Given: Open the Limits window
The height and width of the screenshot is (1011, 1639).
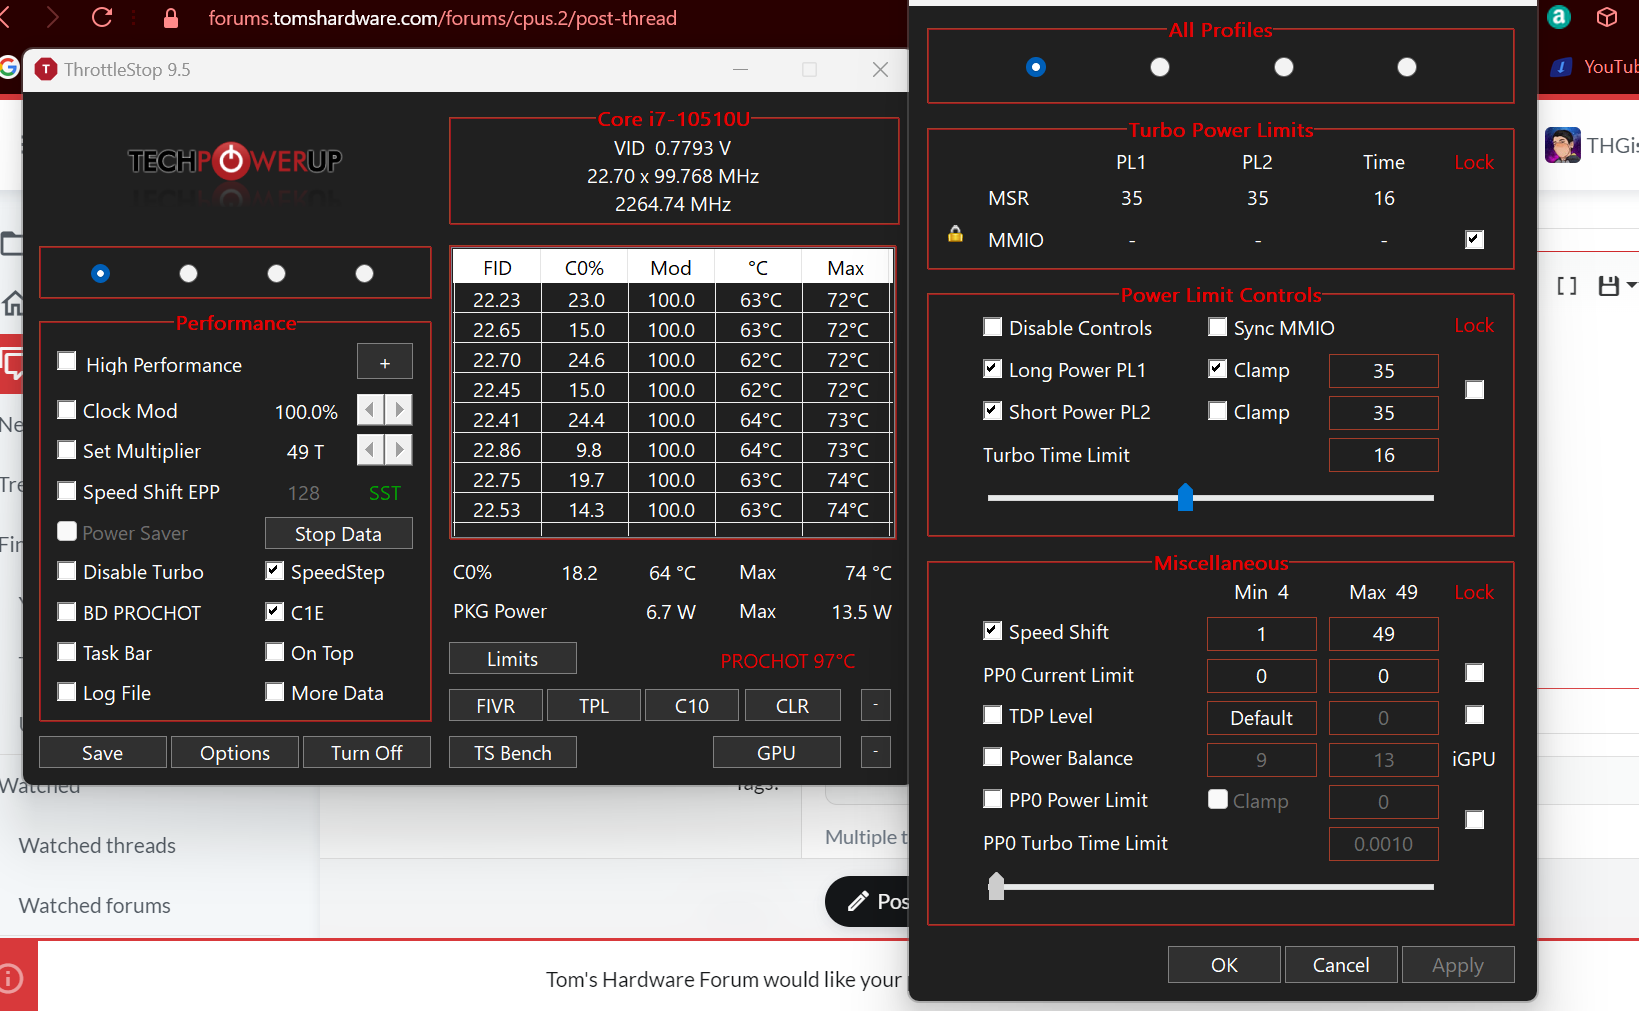Looking at the screenshot, I should coord(513,659).
